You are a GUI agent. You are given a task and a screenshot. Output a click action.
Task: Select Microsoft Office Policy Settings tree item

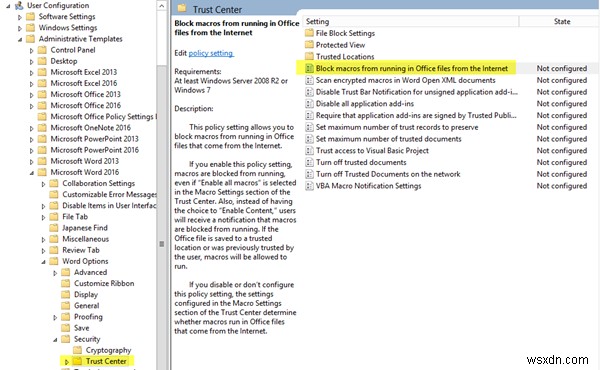tap(103, 116)
